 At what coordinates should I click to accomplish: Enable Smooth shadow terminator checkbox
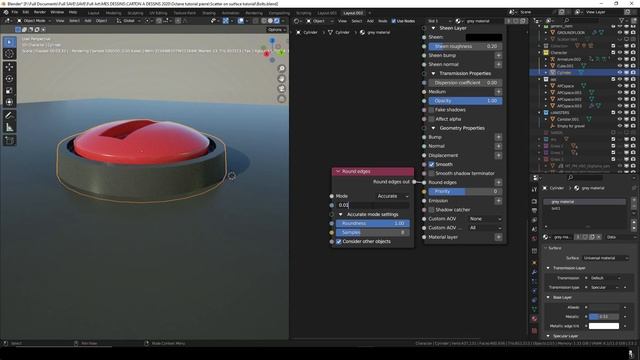[x=431, y=173]
